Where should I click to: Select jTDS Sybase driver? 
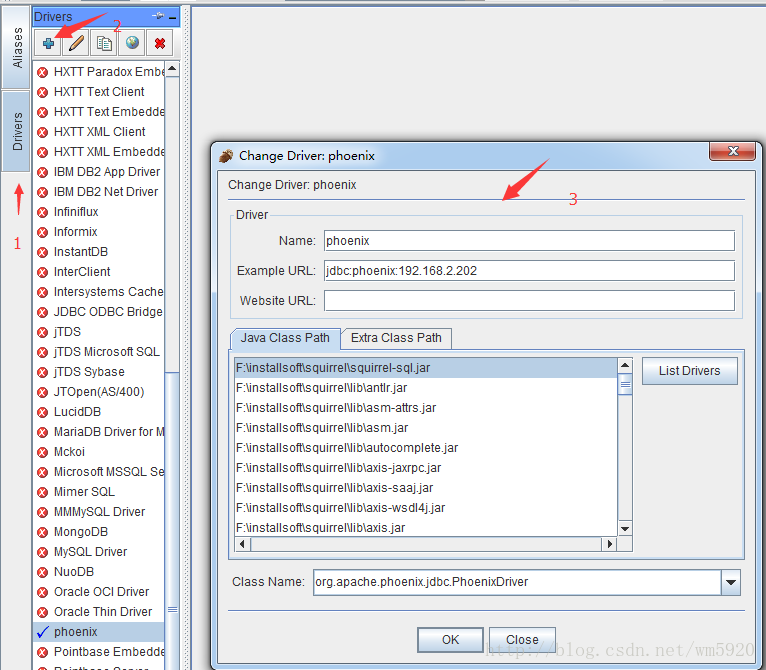click(99, 372)
